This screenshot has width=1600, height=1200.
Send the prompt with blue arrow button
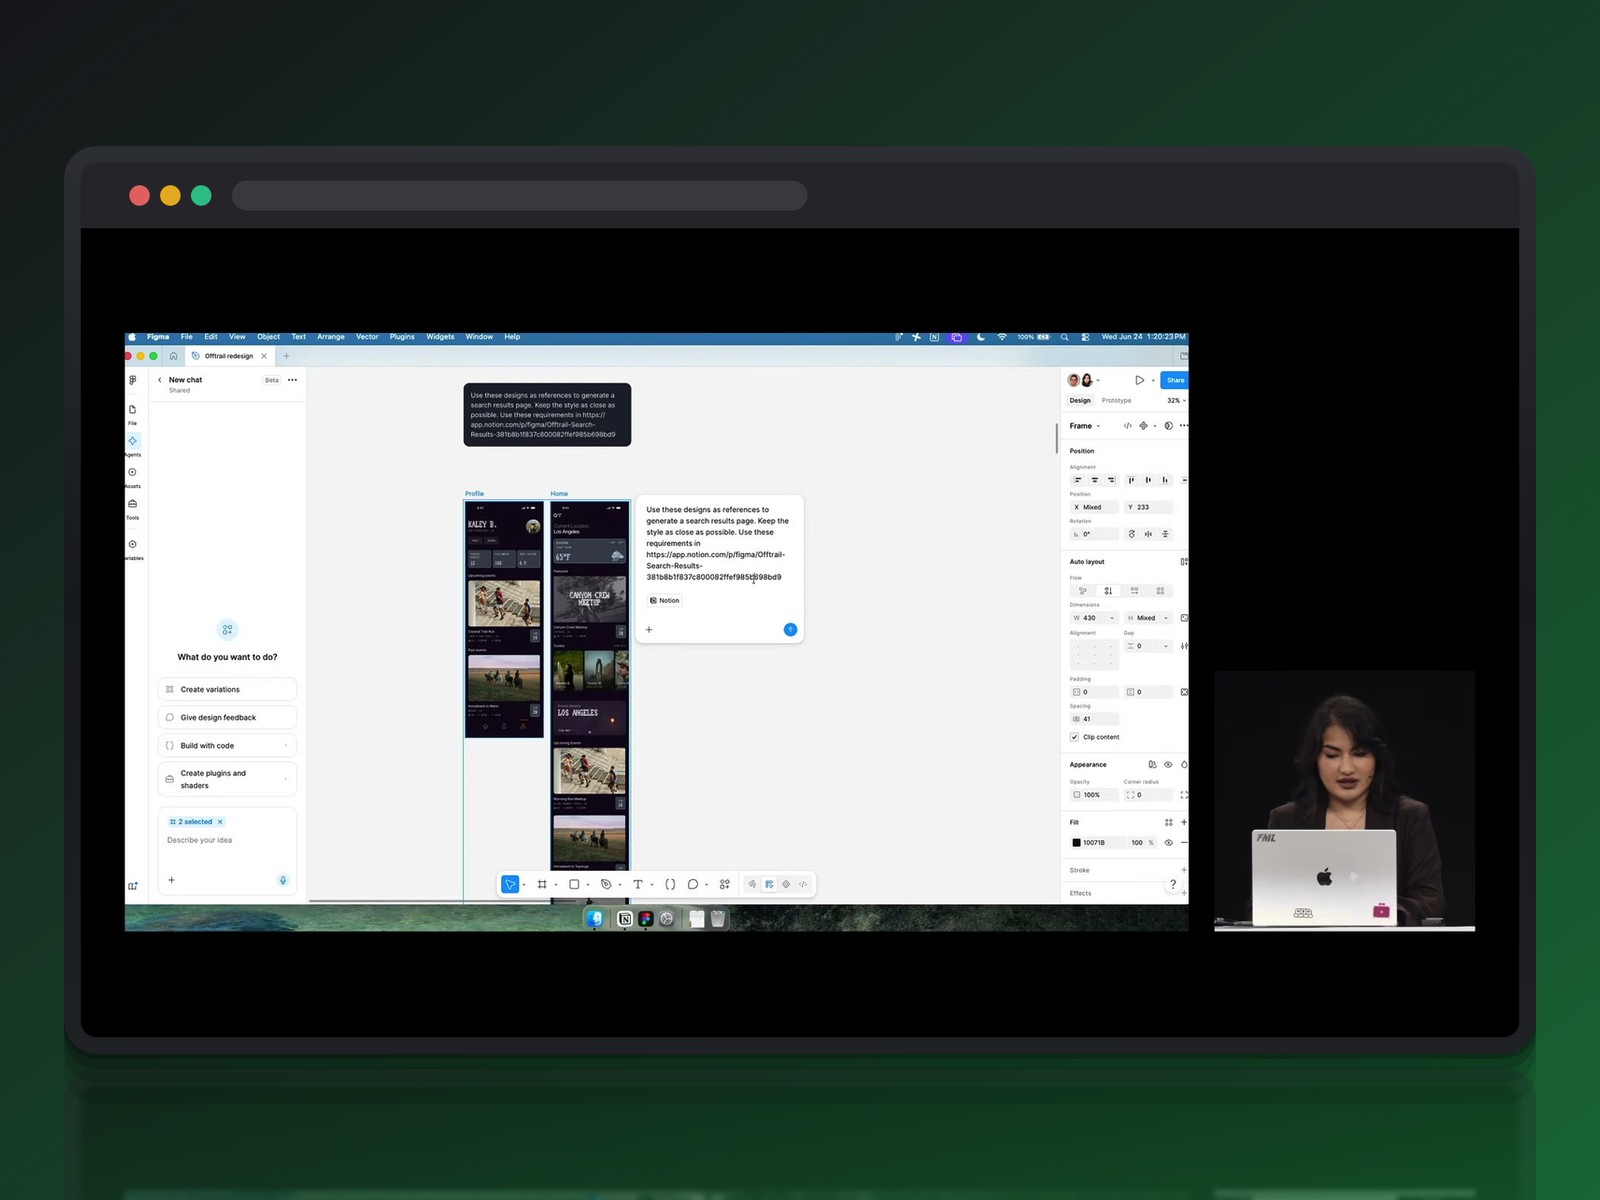click(x=790, y=629)
